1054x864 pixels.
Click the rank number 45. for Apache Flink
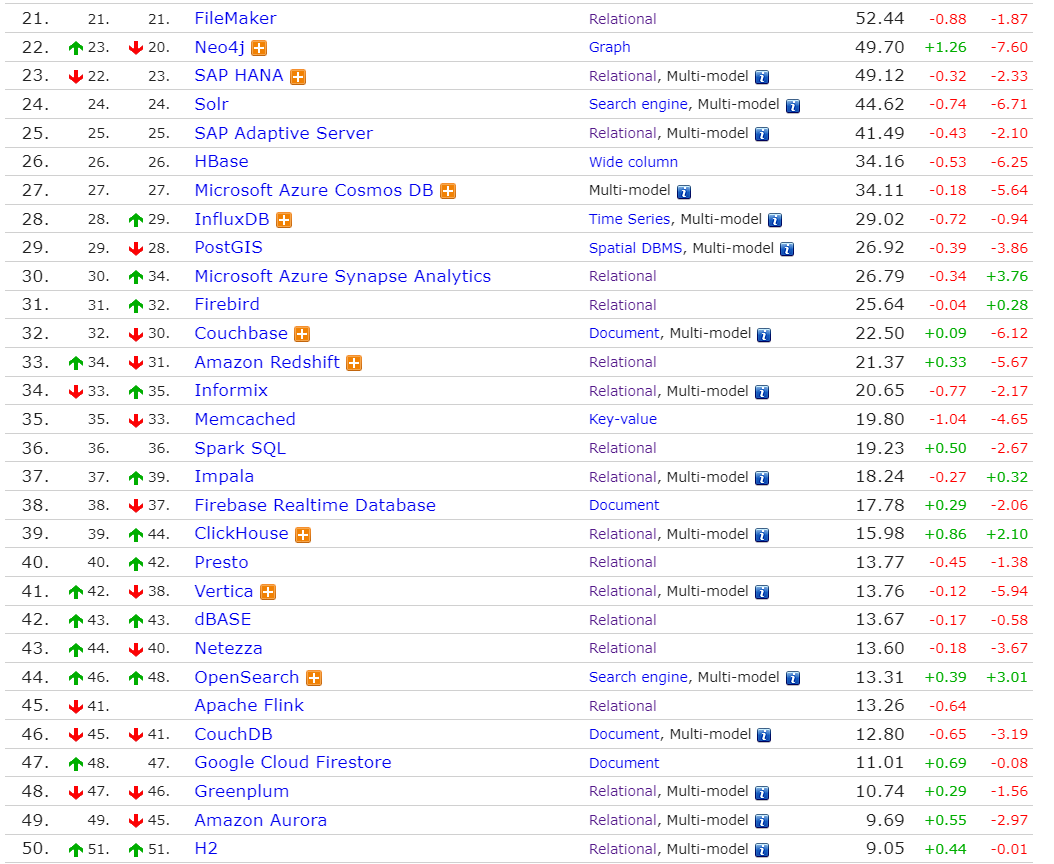[x=36, y=705]
